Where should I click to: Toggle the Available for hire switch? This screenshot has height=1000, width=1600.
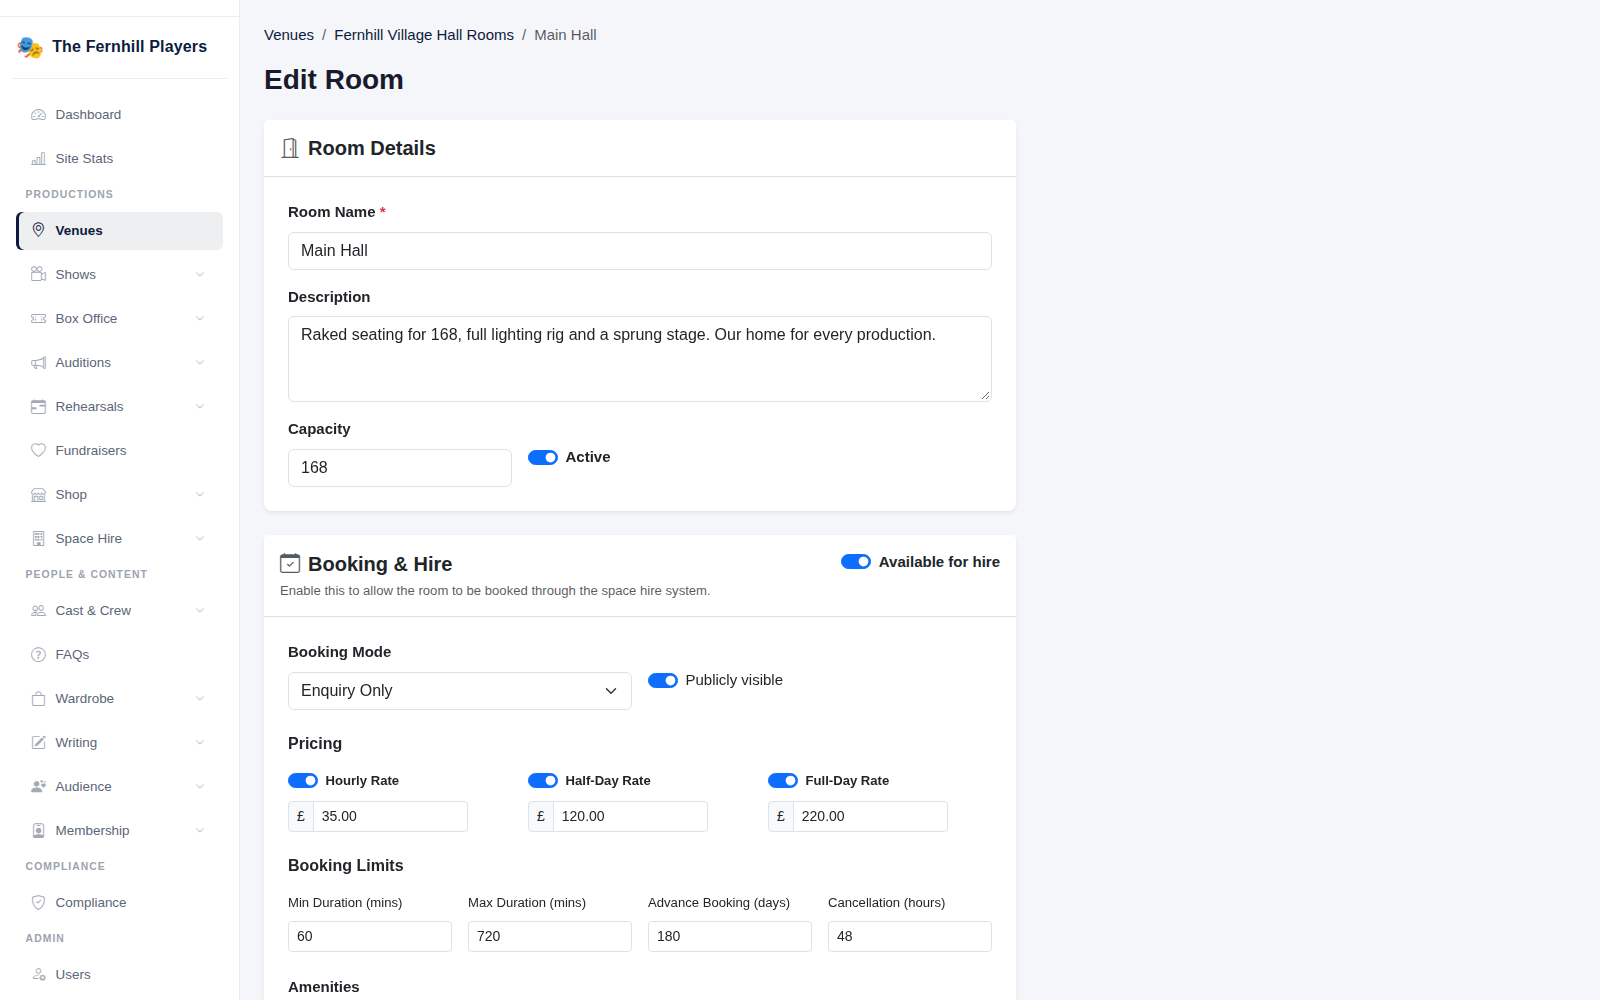(x=856, y=562)
